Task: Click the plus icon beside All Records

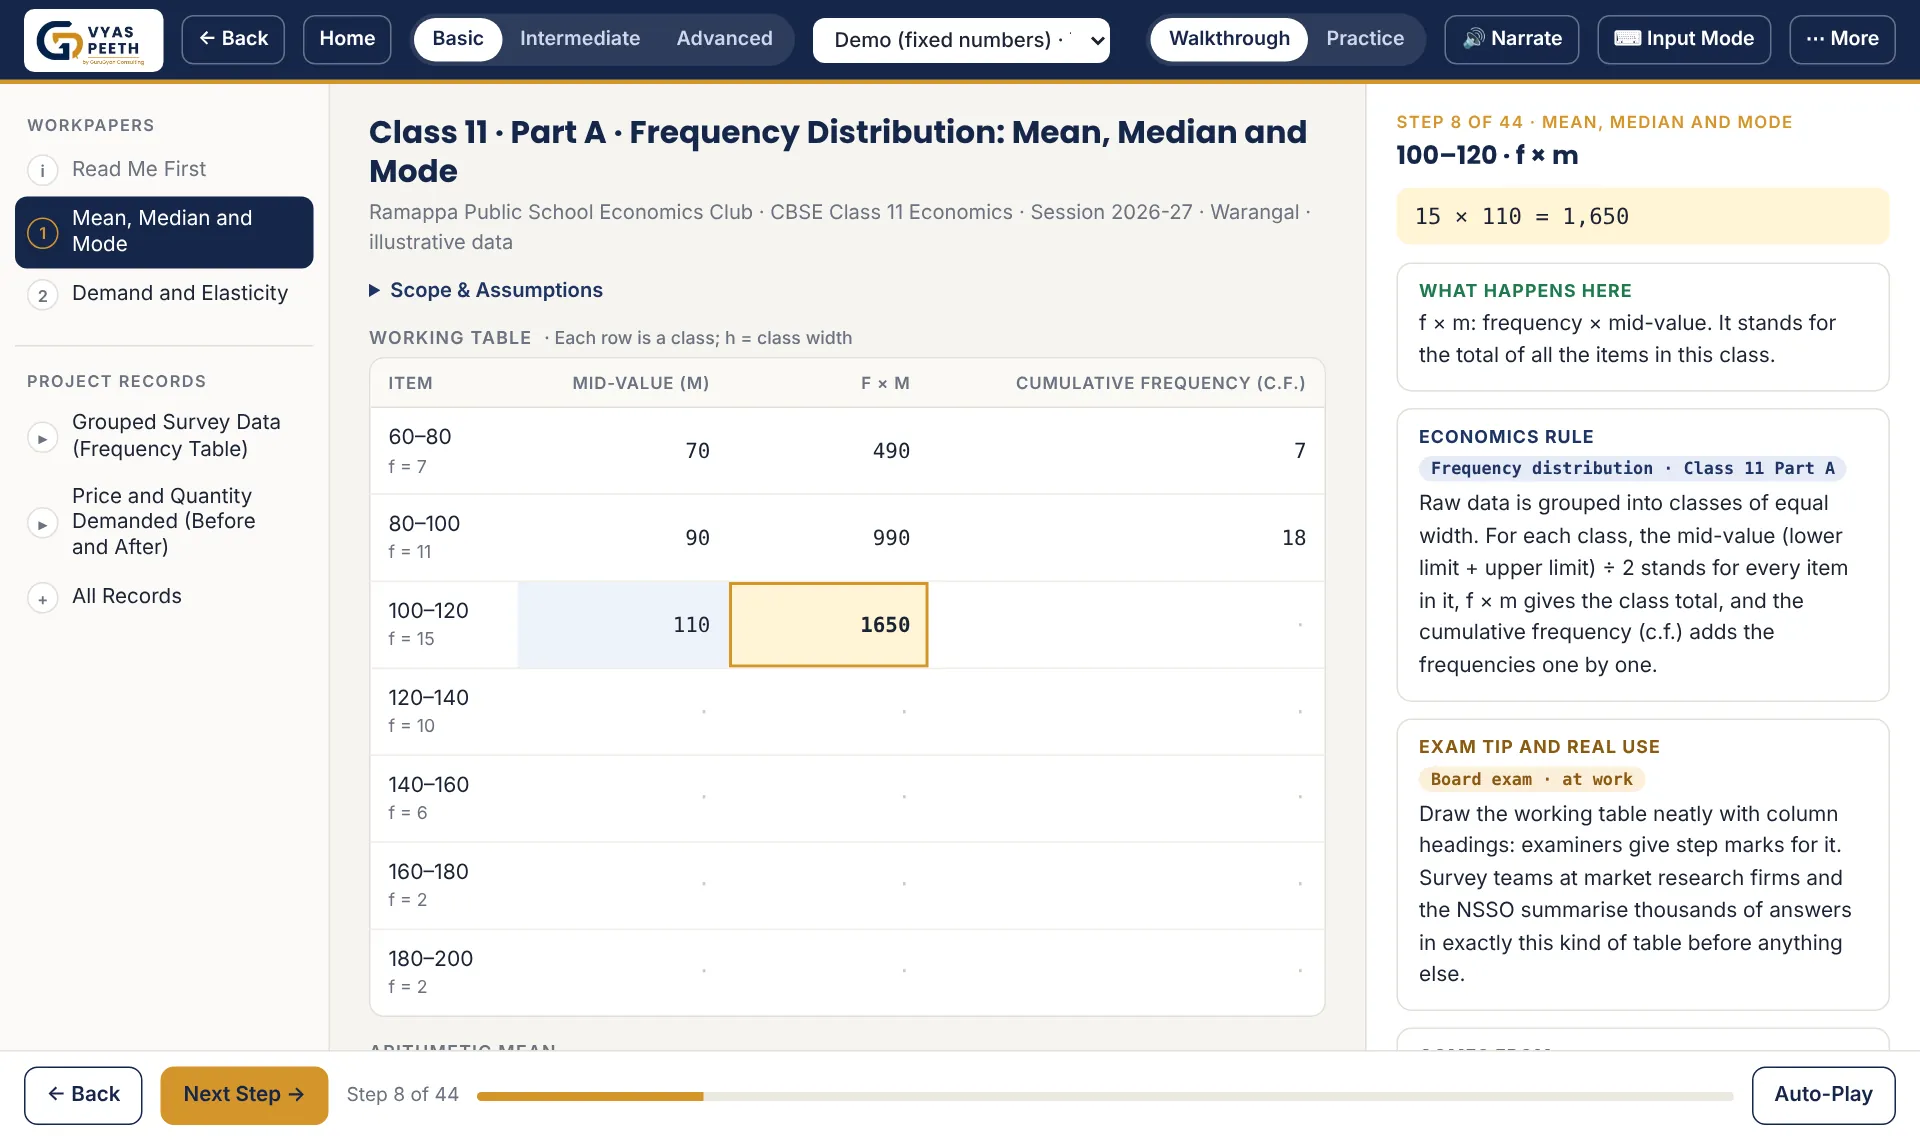Action: point(42,598)
